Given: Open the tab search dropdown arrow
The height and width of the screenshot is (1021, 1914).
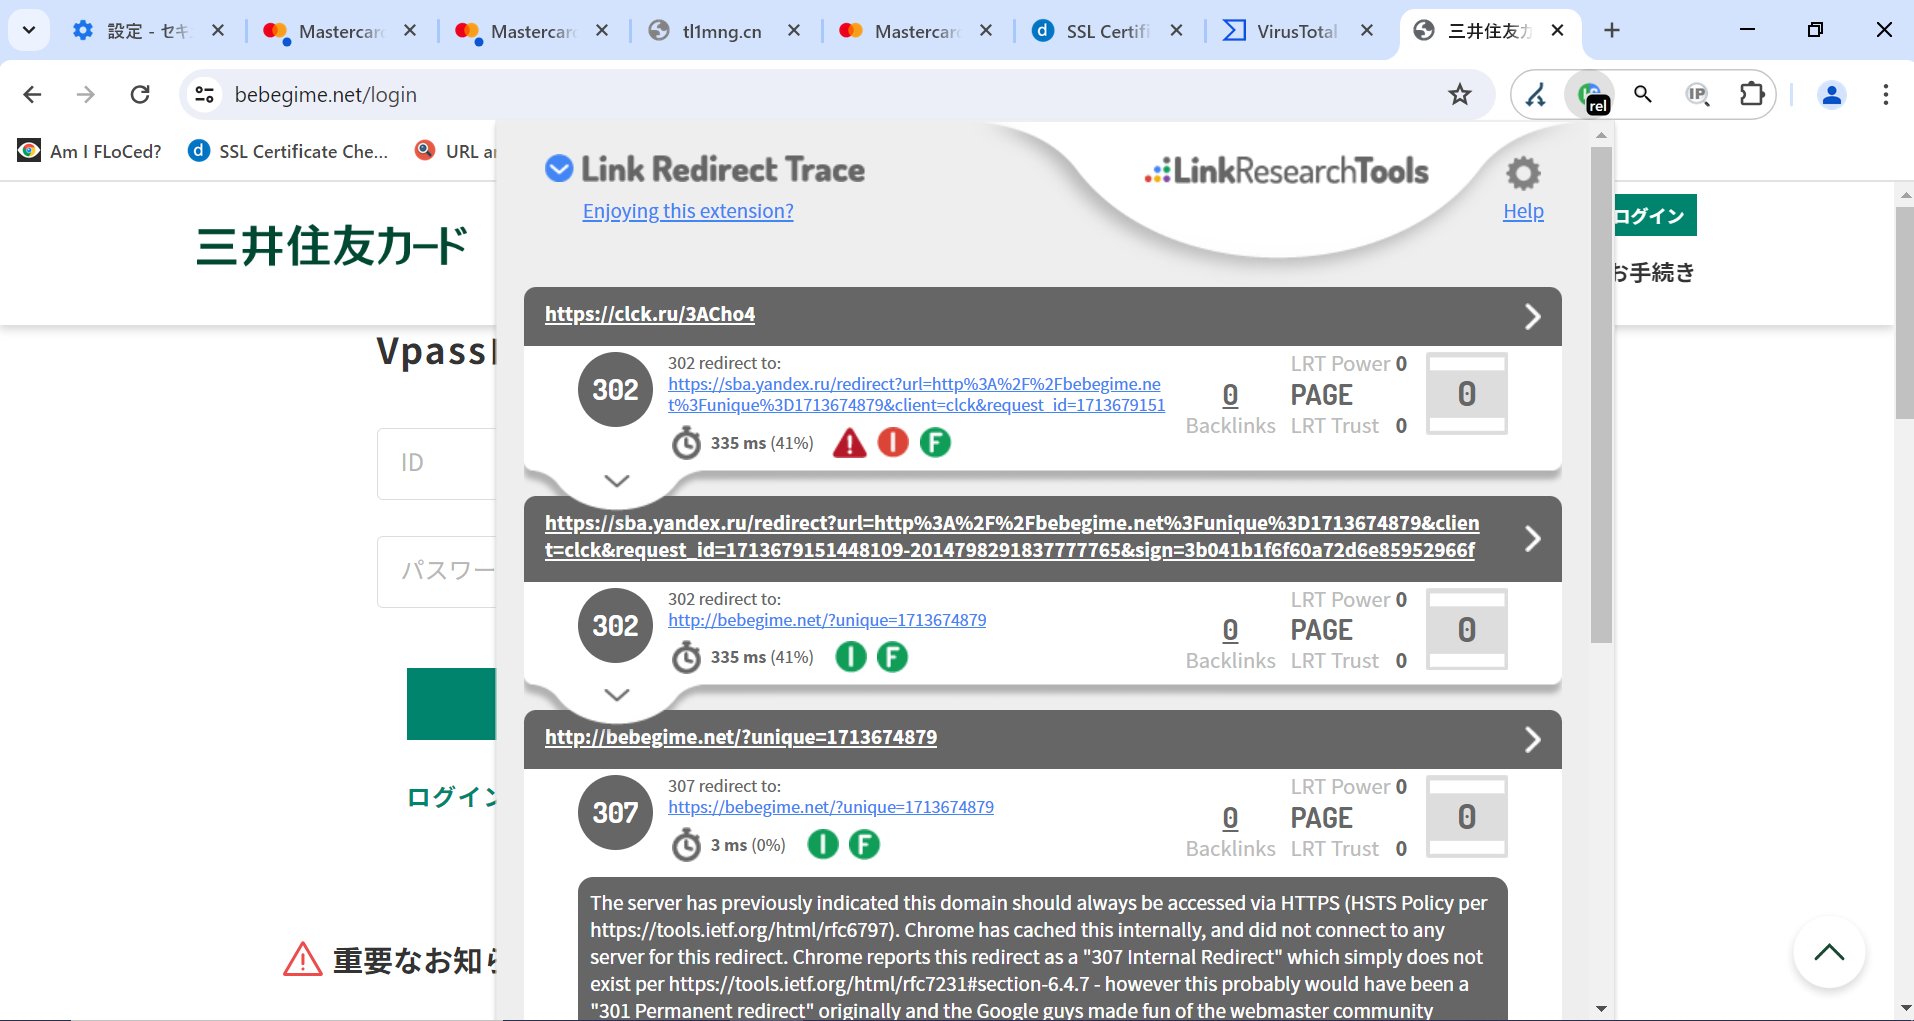Looking at the screenshot, I should pos(29,31).
